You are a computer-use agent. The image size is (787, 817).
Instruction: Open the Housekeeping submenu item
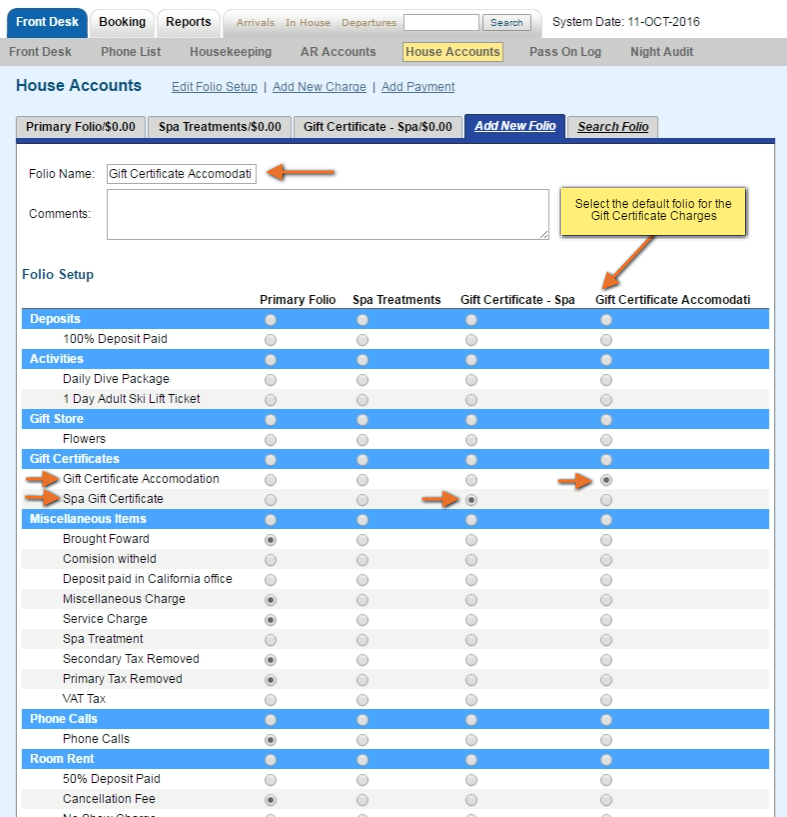point(230,52)
